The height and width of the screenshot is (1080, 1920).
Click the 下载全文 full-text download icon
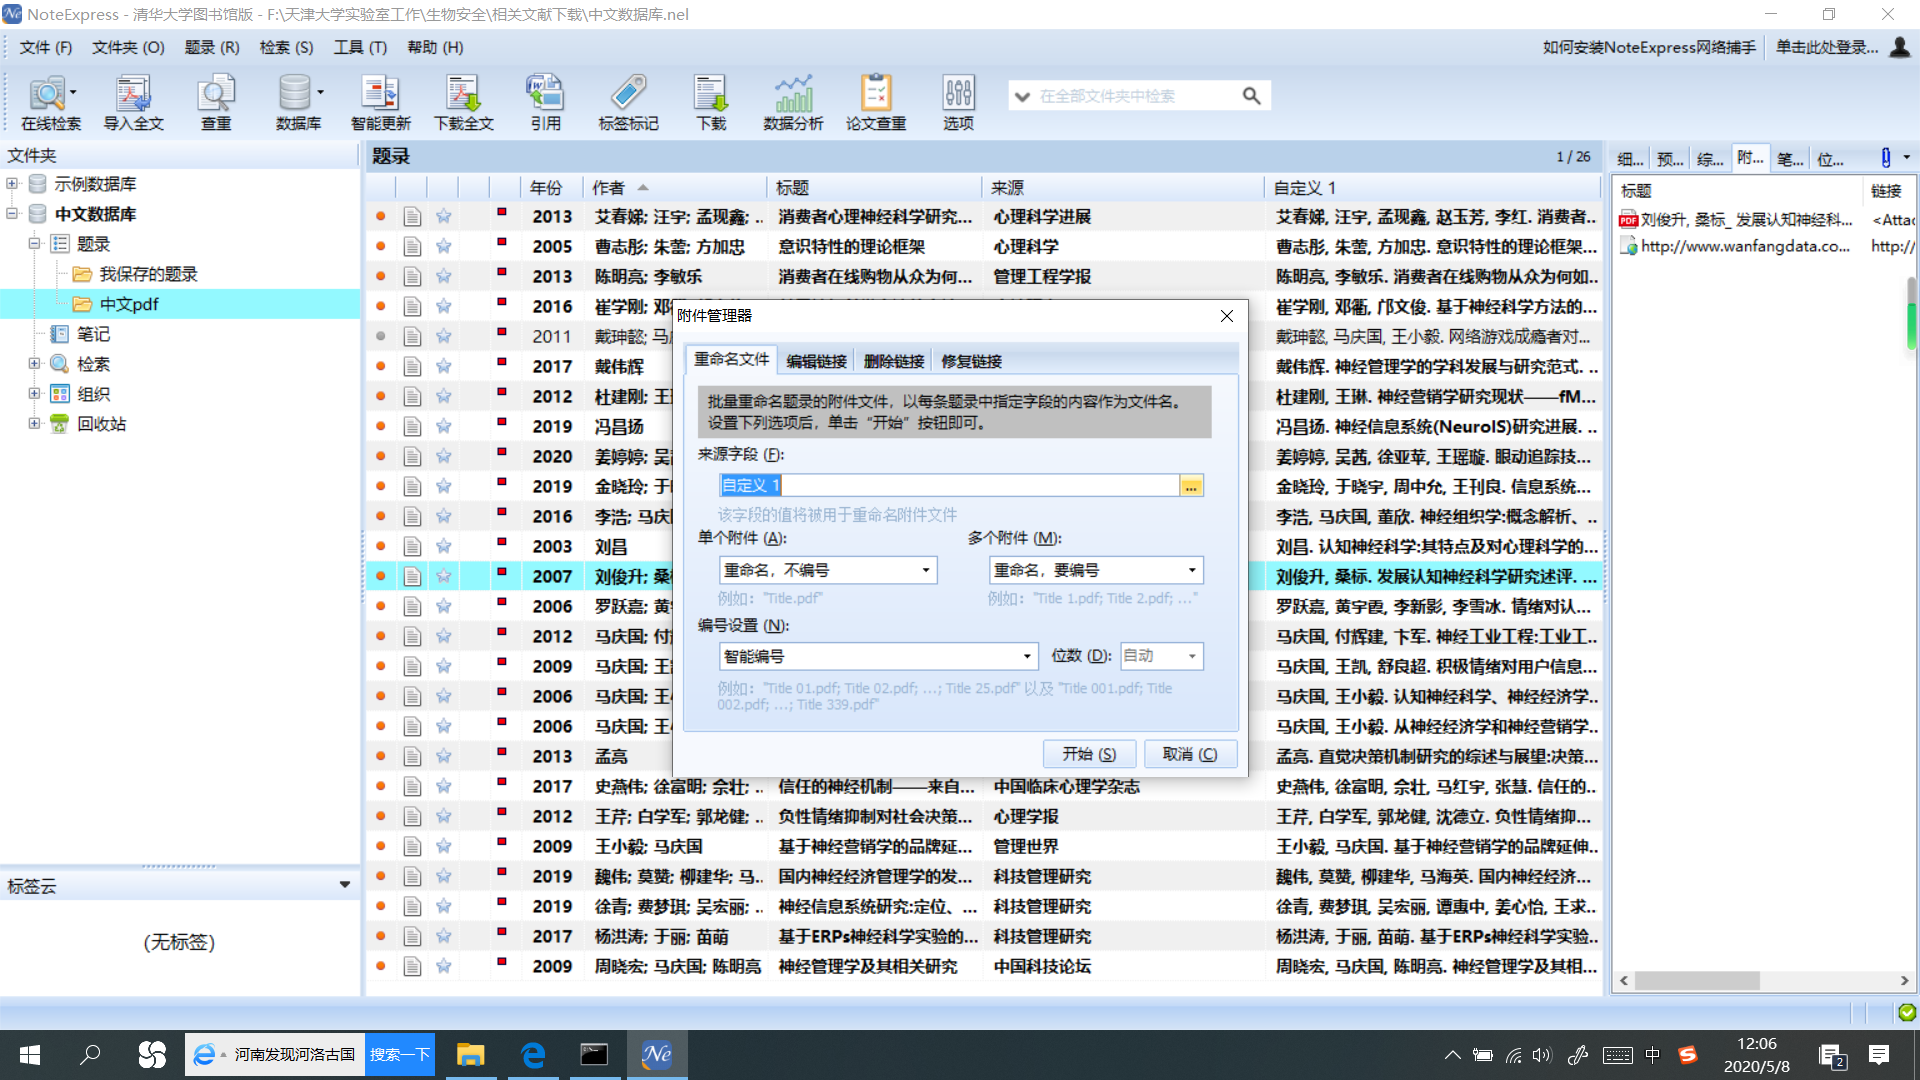click(463, 100)
